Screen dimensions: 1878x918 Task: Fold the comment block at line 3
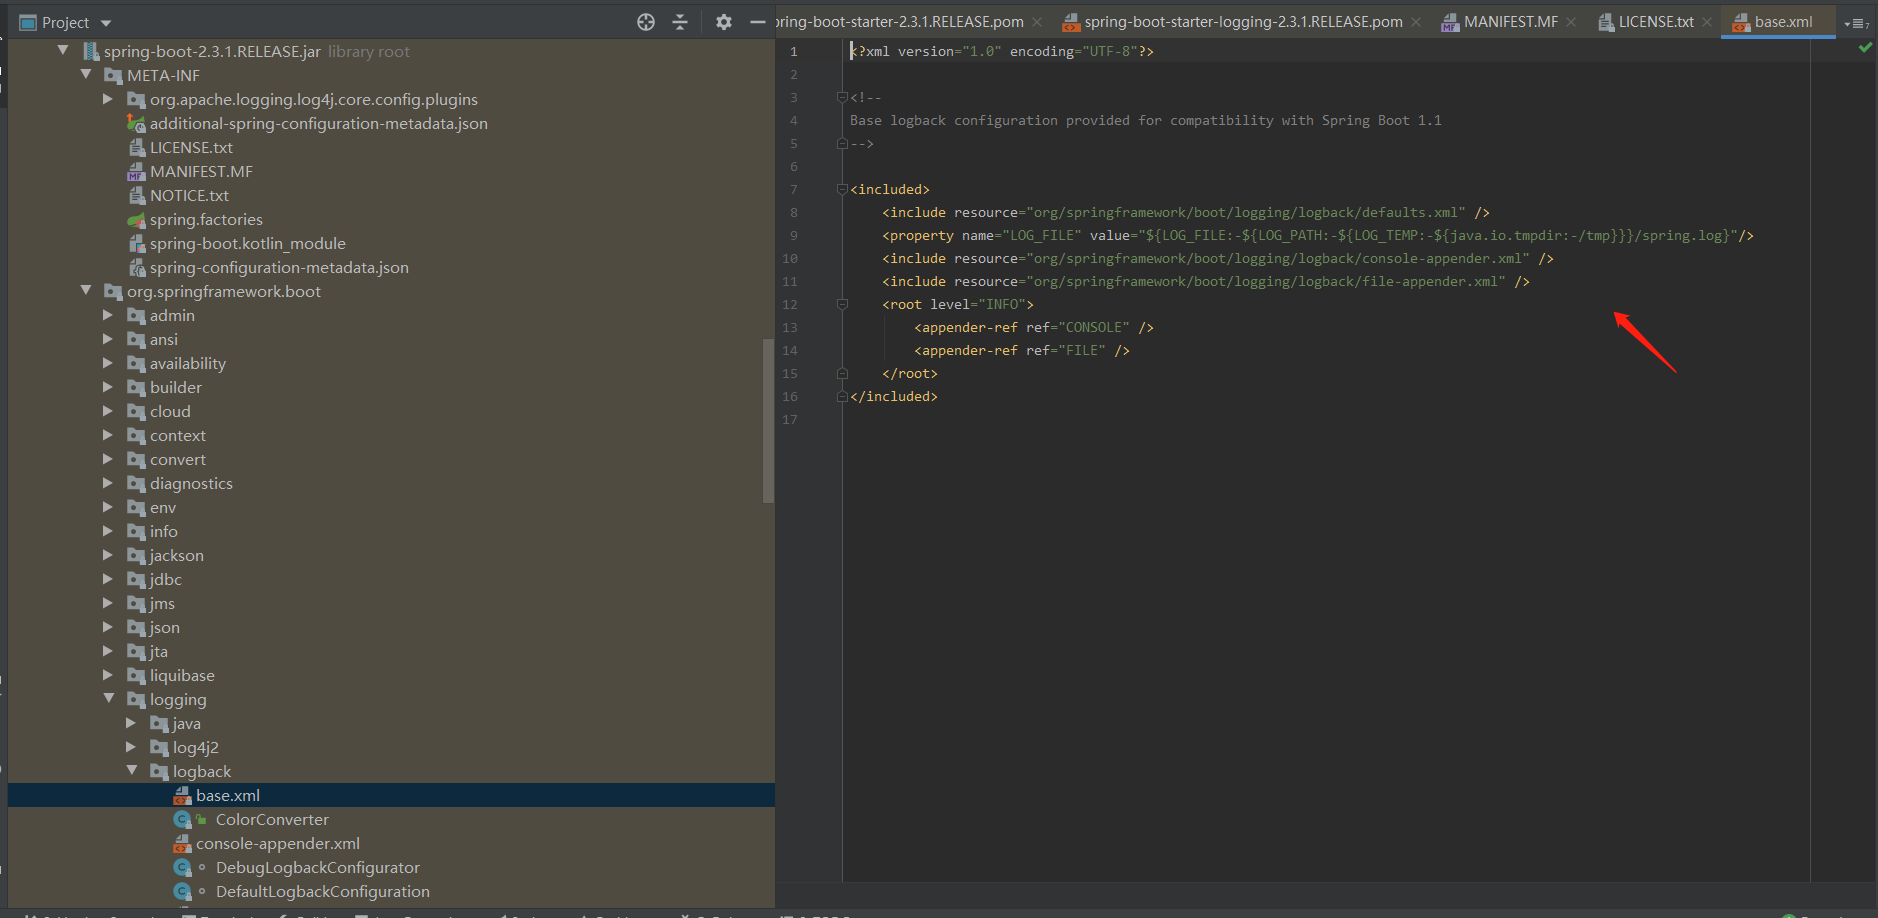[842, 97]
